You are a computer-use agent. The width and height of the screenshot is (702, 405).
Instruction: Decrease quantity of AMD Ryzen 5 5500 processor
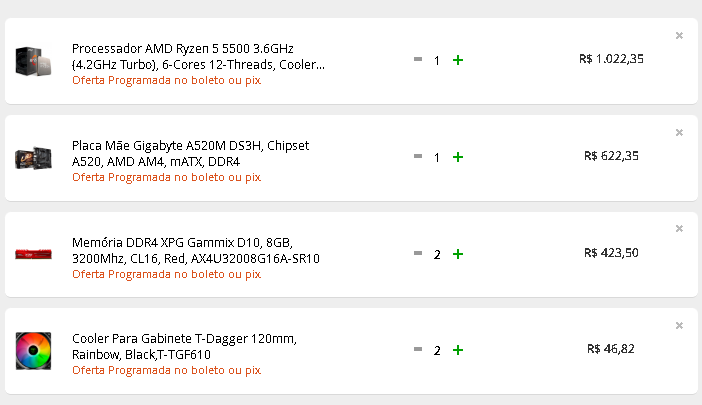click(418, 59)
